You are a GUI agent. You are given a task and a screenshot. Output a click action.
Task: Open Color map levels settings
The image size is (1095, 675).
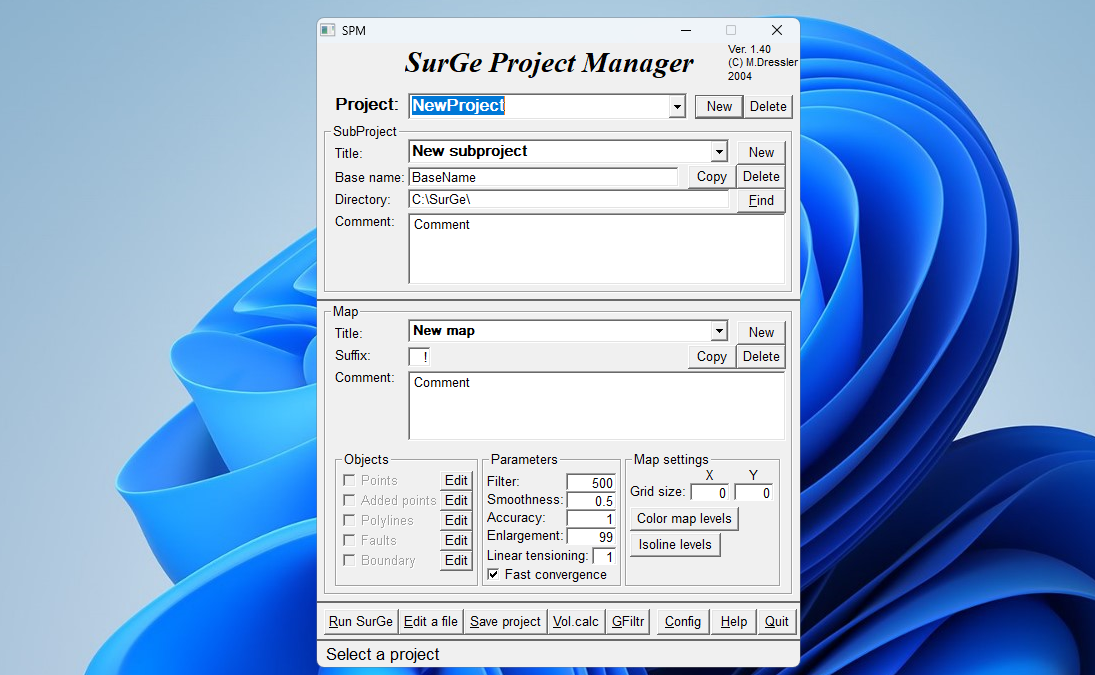click(x=684, y=519)
